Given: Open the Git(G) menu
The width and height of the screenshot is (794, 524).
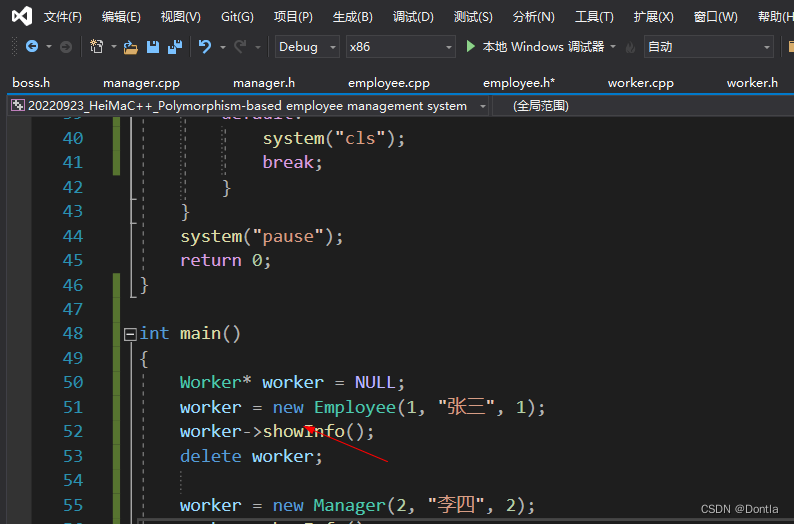Looking at the screenshot, I should [237, 17].
